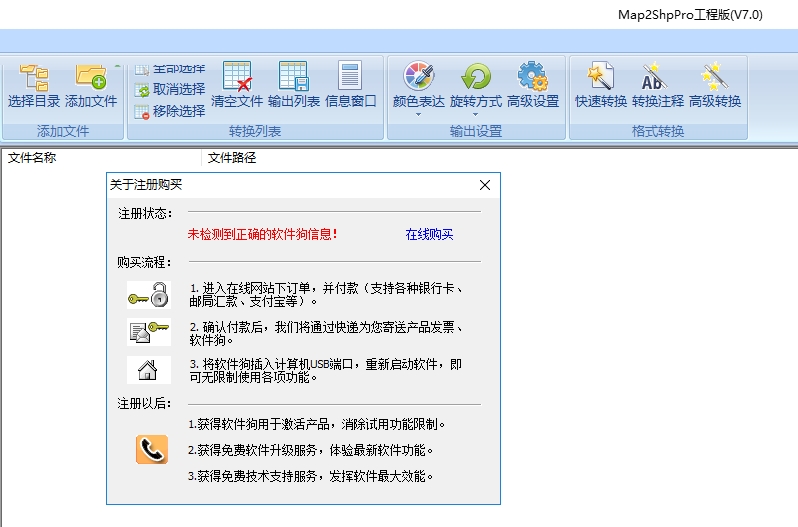This screenshot has width=798, height=527.
Task: Click the 购买流程 label
Action: tap(145, 262)
